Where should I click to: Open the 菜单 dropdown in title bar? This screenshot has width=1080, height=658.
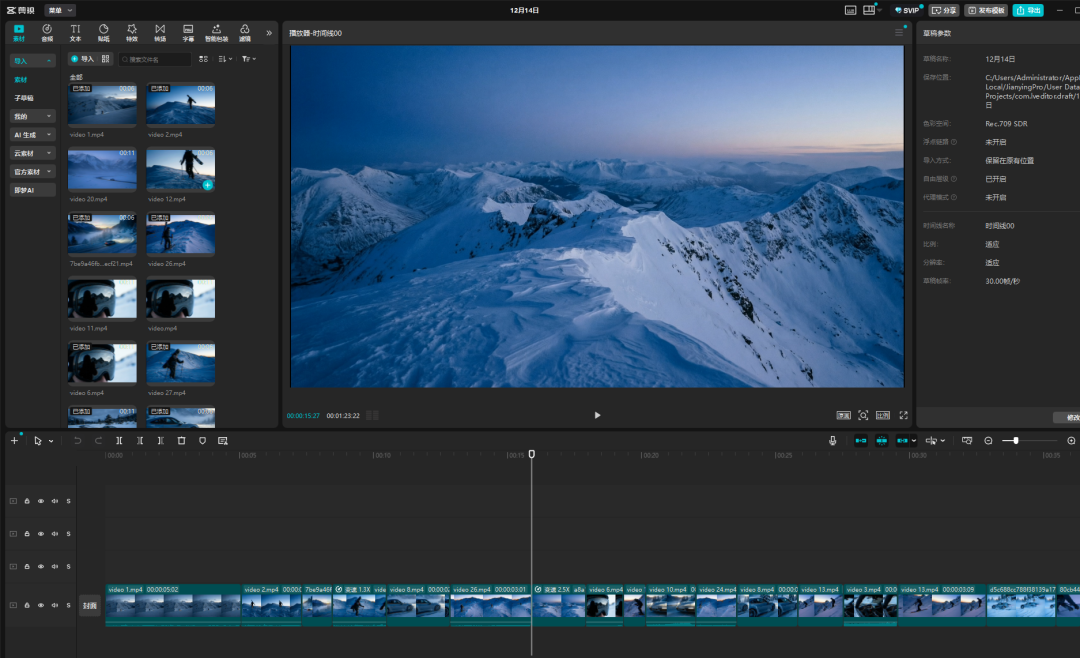pos(59,10)
